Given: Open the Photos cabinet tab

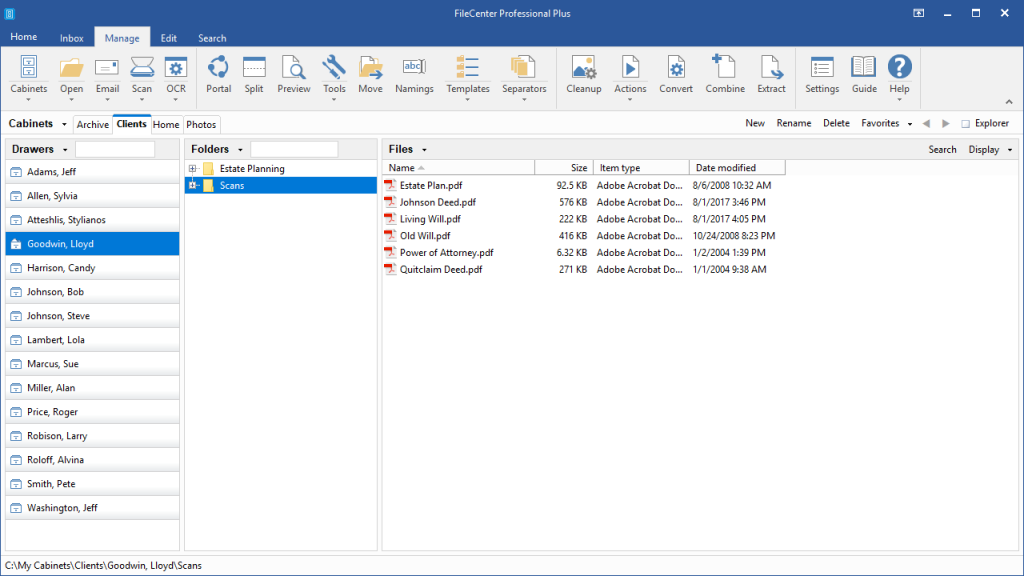Looking at the screenshot, I should tap(201, 124).
